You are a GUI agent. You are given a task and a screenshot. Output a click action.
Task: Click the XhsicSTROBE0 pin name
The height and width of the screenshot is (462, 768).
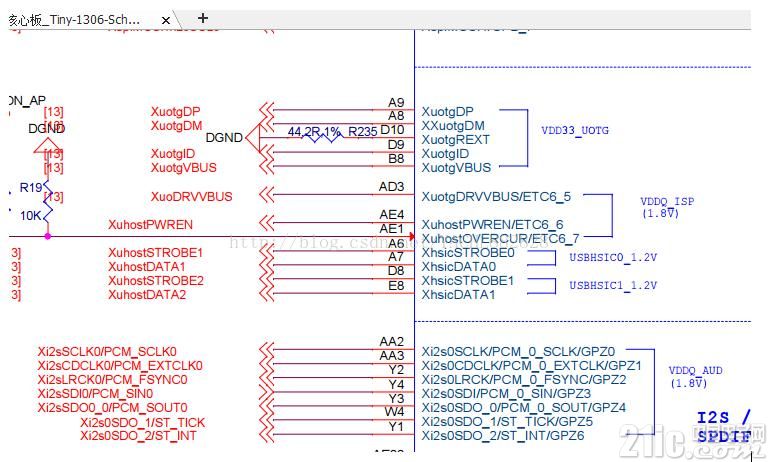coord(468,253)
